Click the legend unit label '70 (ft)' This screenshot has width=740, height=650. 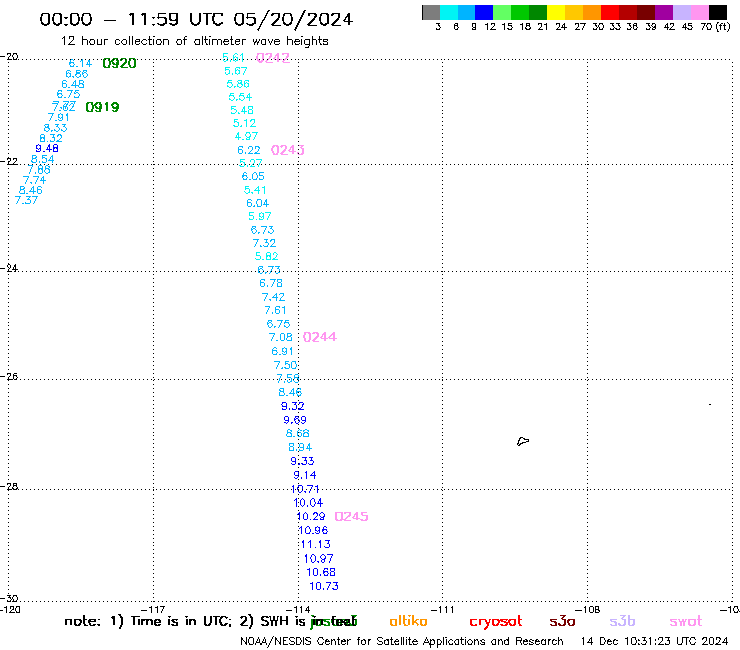(x=715, y=27)
